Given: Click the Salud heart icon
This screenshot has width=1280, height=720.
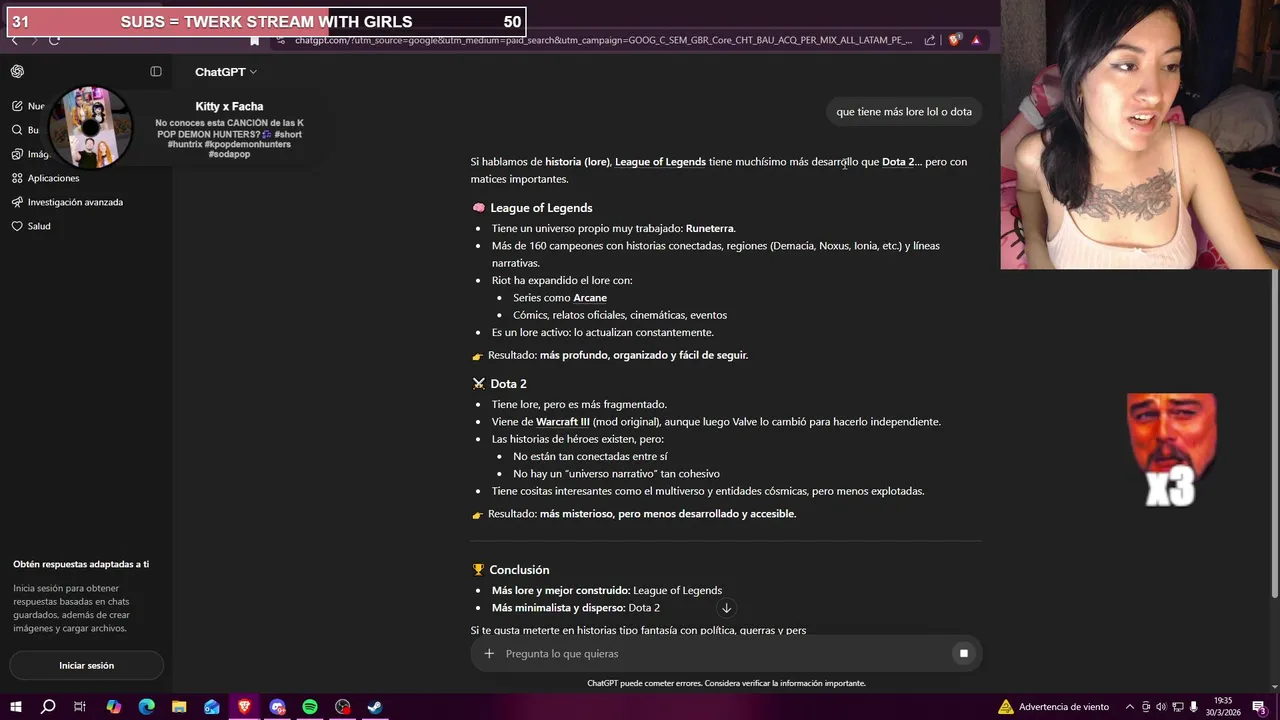Looking at the screenshot, I should coord(17,226).
